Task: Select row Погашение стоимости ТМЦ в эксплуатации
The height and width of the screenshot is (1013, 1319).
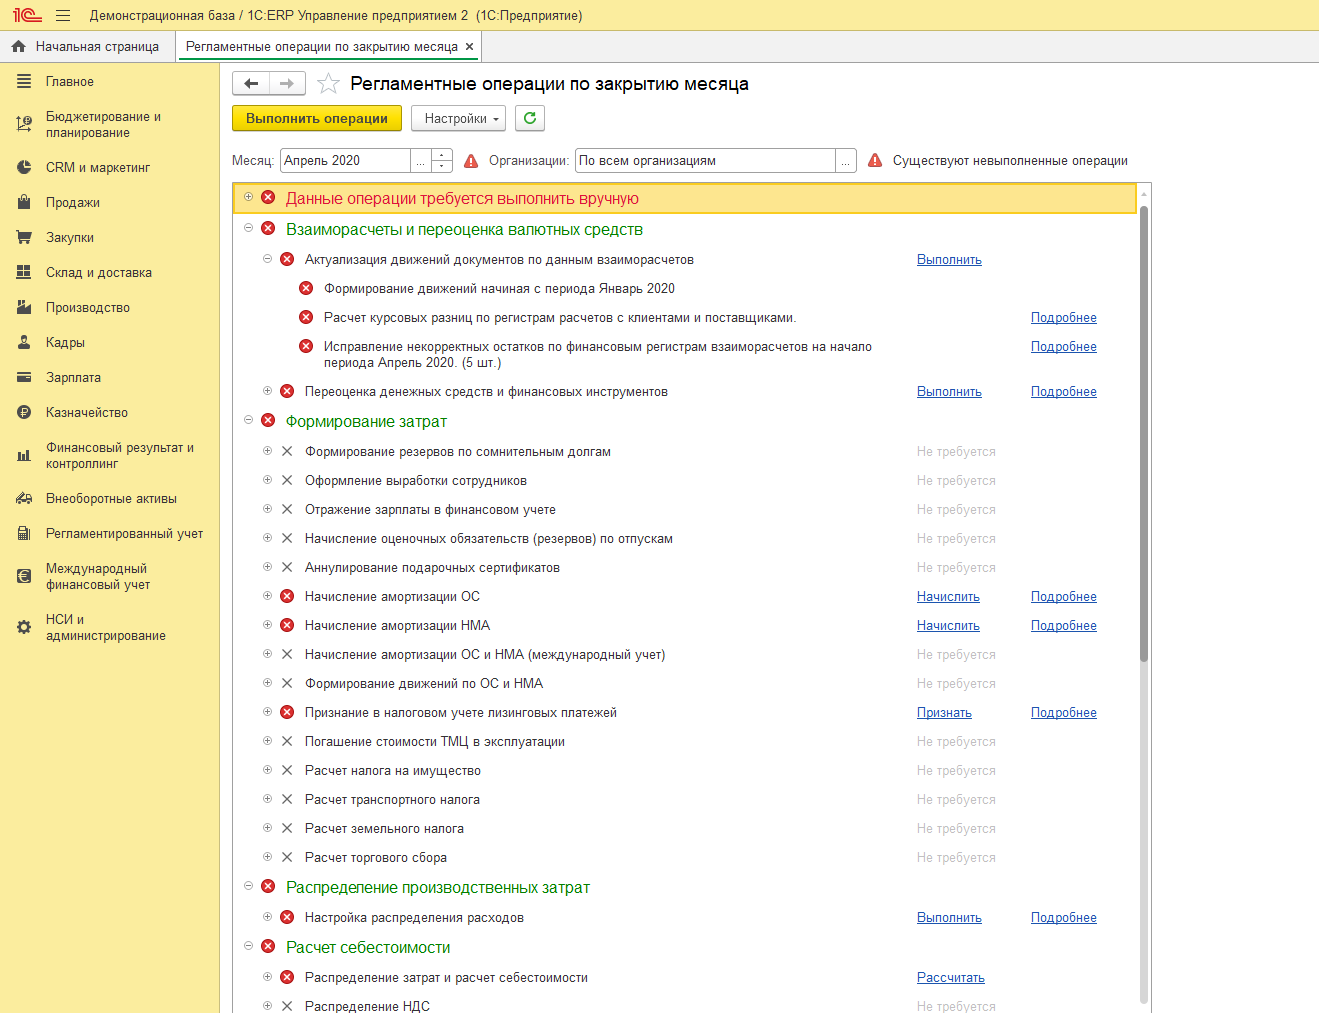Action: [x=685, y=741]
